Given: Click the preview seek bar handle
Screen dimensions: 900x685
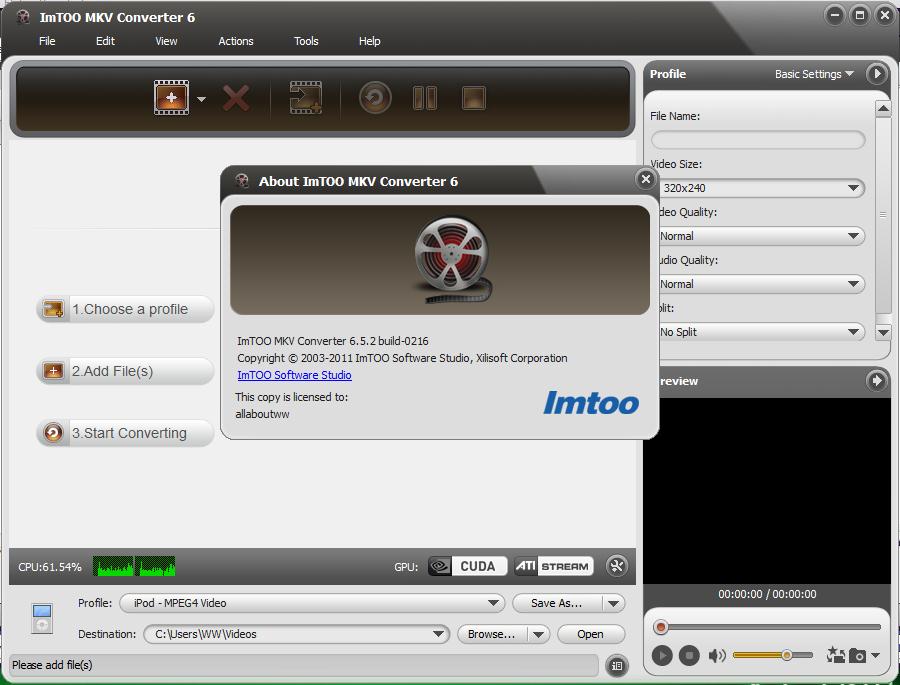Looking at the screenshot, I should click(661, 627).
